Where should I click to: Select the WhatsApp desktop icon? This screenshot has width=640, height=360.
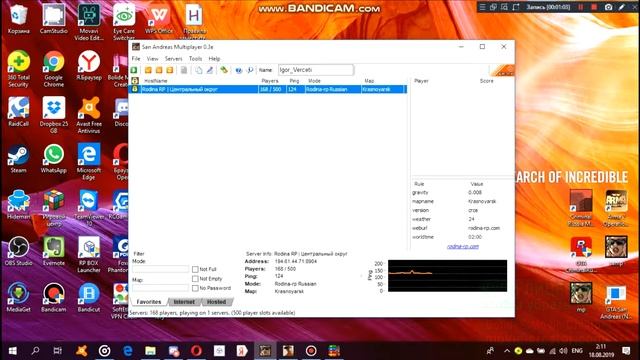tap(53, 159)
